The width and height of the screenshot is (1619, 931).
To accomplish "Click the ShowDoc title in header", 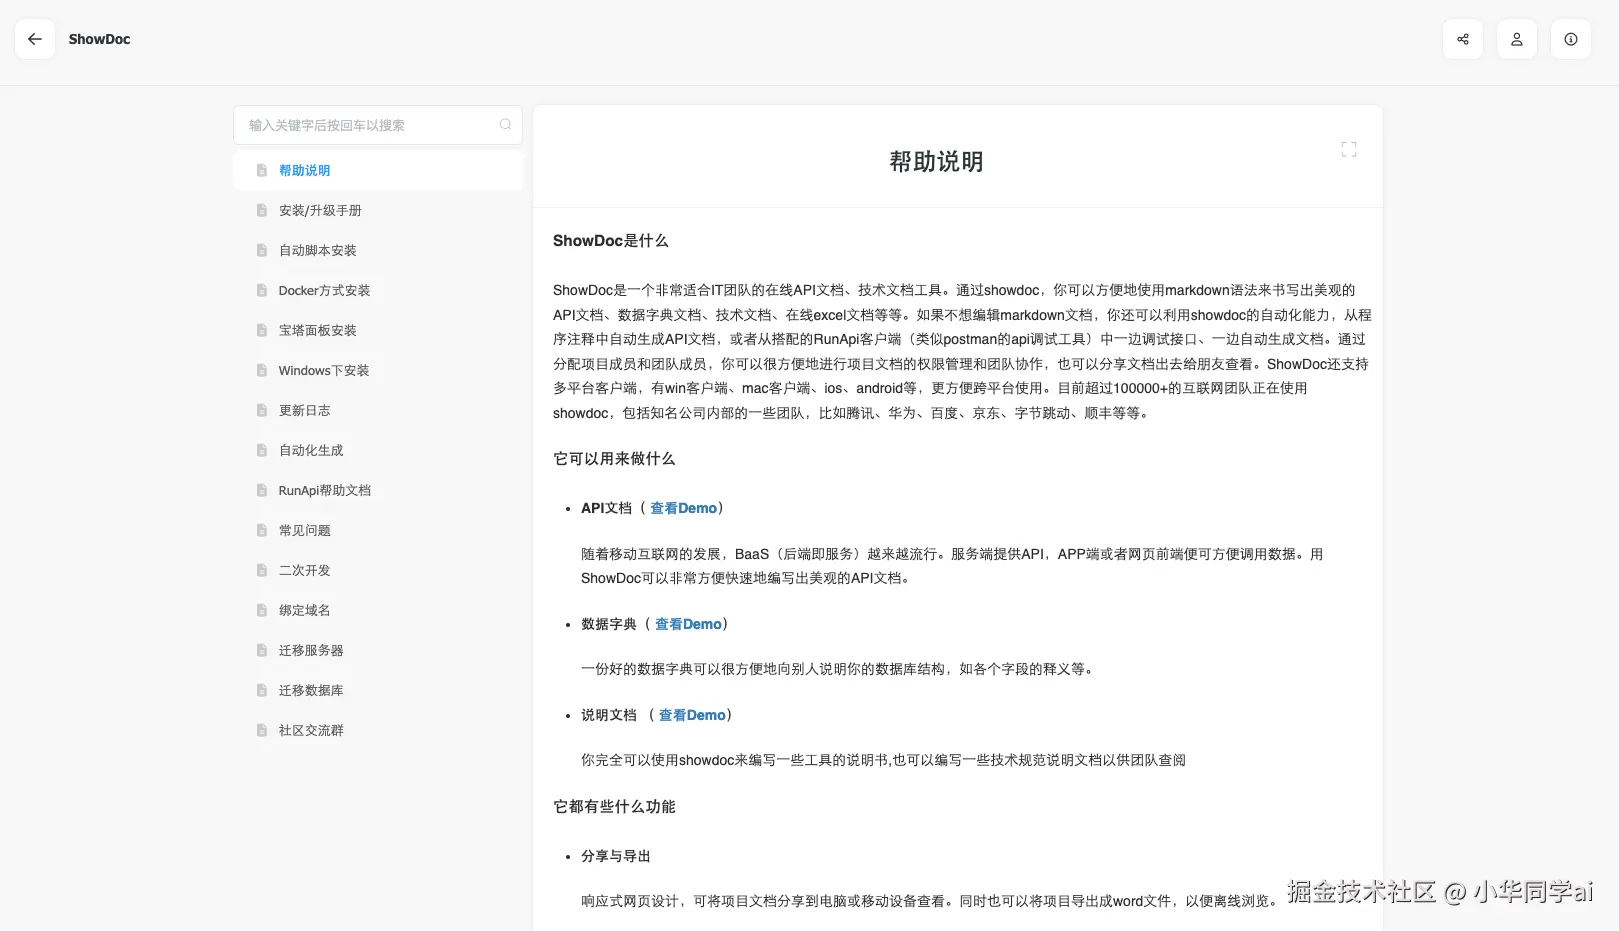I will (x=99, y=39).
